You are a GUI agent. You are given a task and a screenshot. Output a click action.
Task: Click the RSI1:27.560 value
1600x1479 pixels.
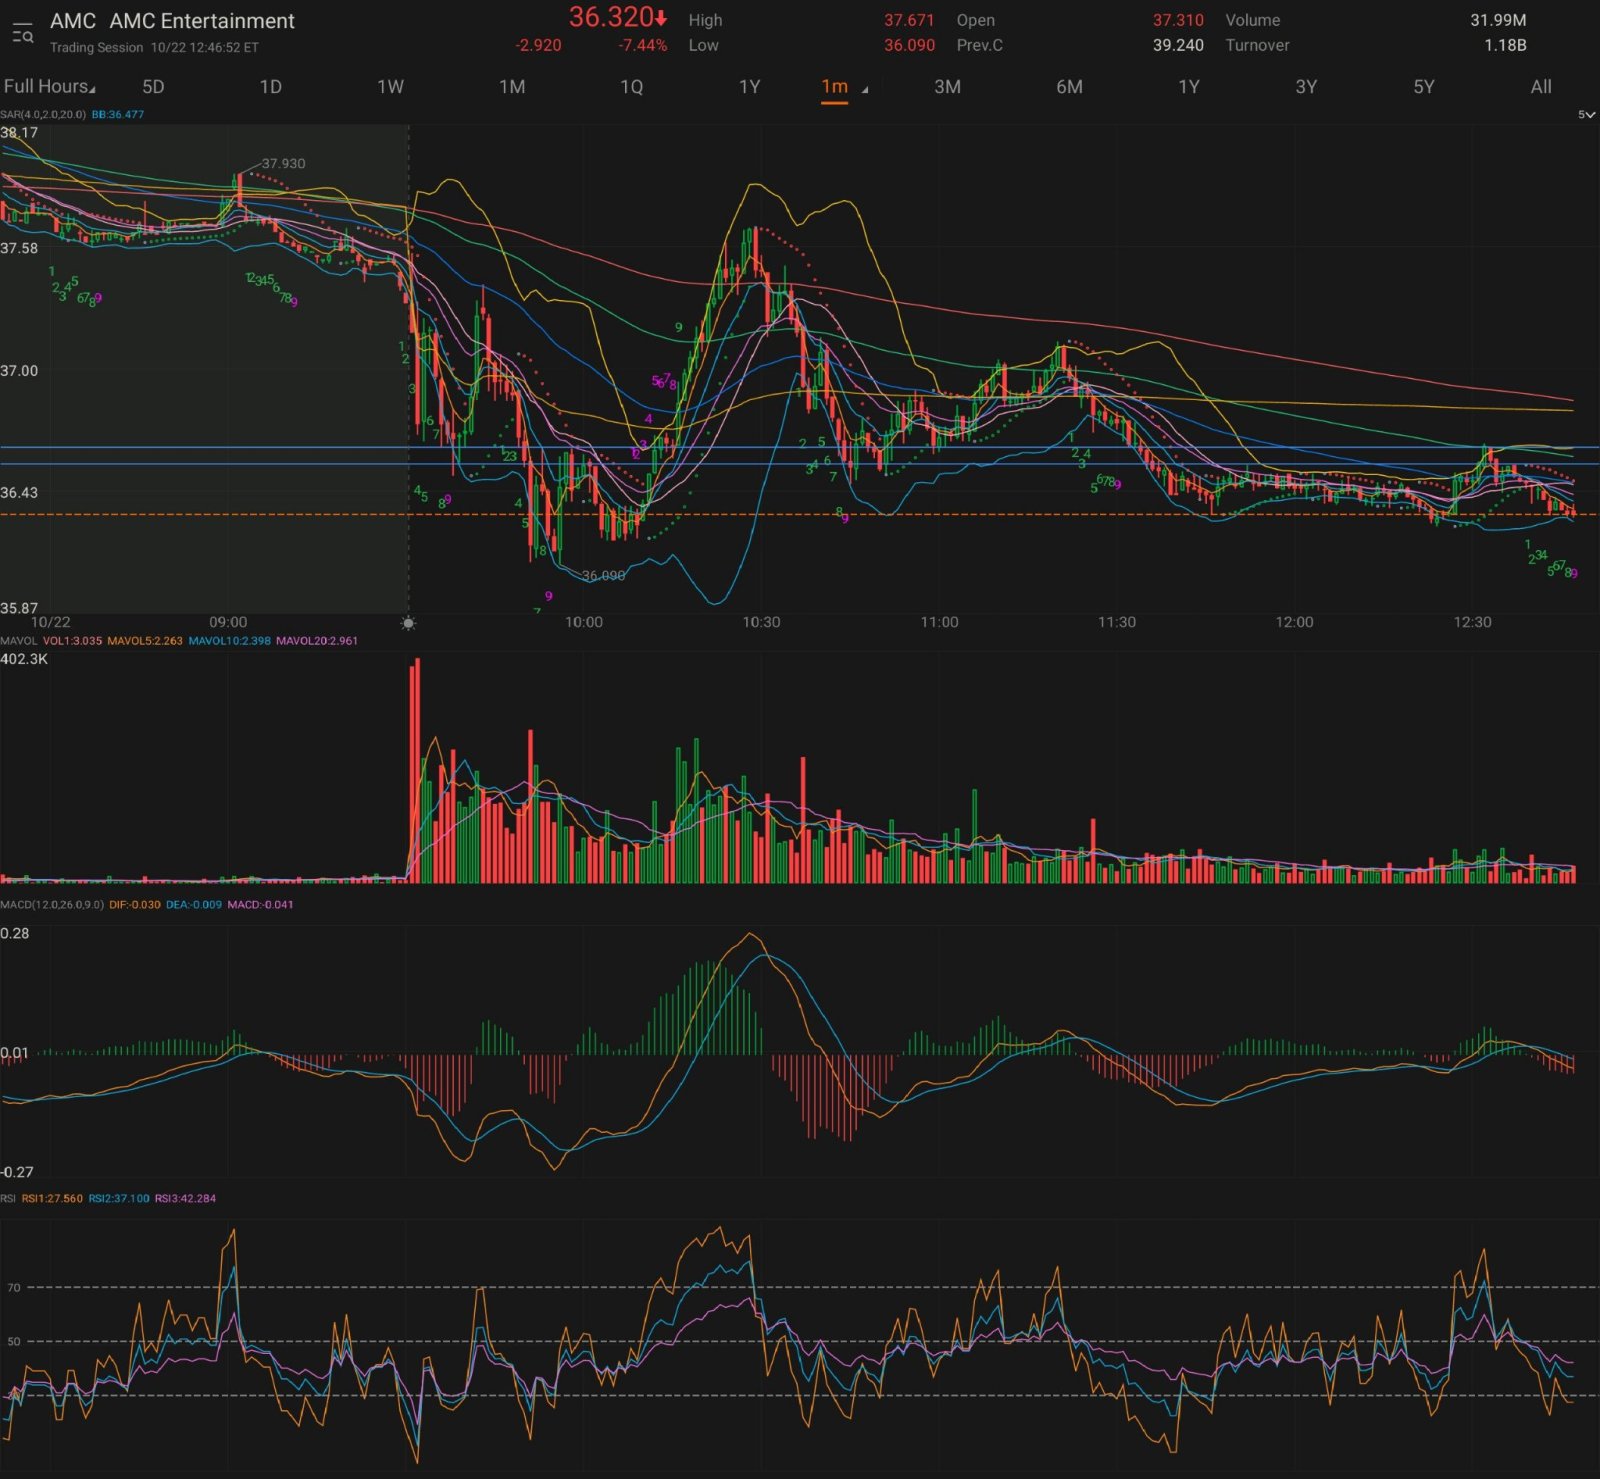(x=53, y=1198)
